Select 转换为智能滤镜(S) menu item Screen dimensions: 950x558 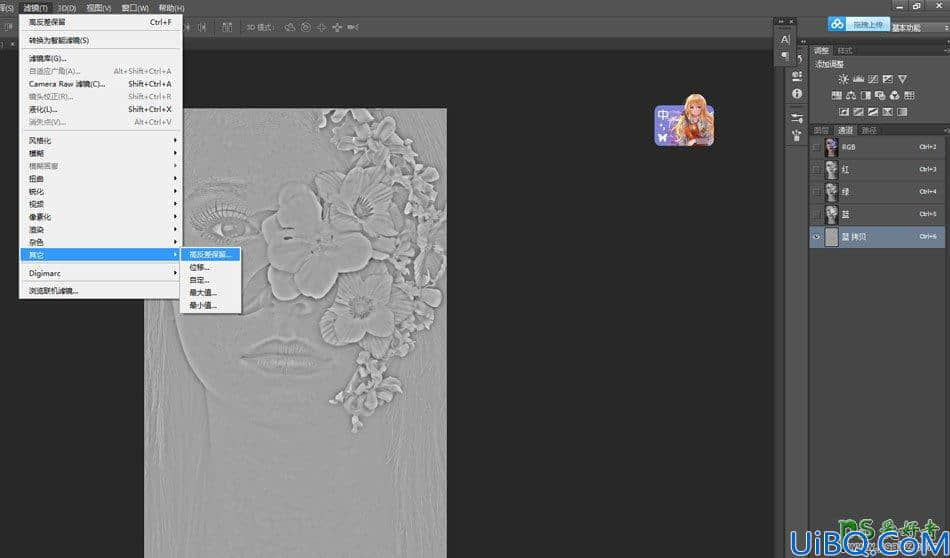coord(101,41)
